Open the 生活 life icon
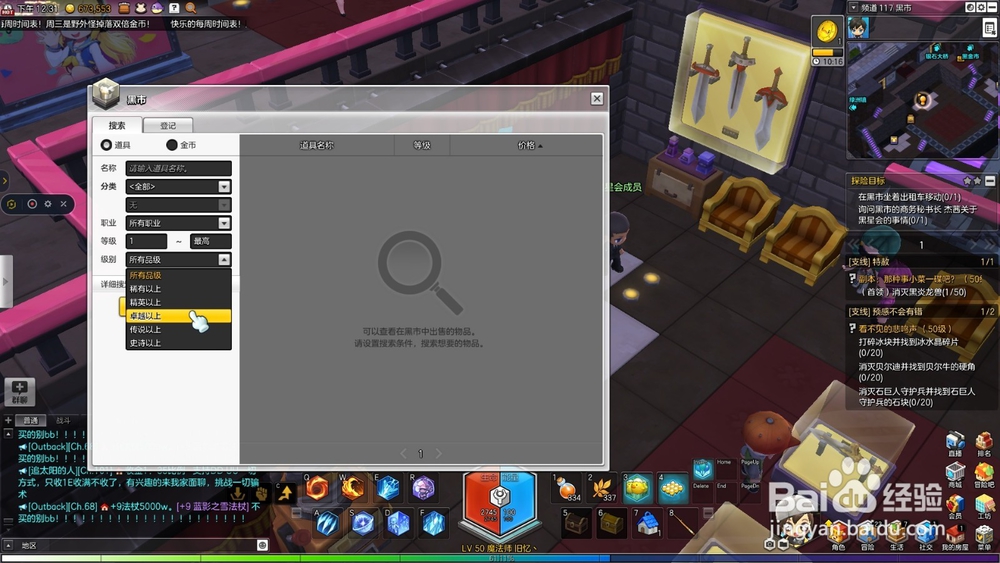1000x563 pixels. (x=897, y=537)
